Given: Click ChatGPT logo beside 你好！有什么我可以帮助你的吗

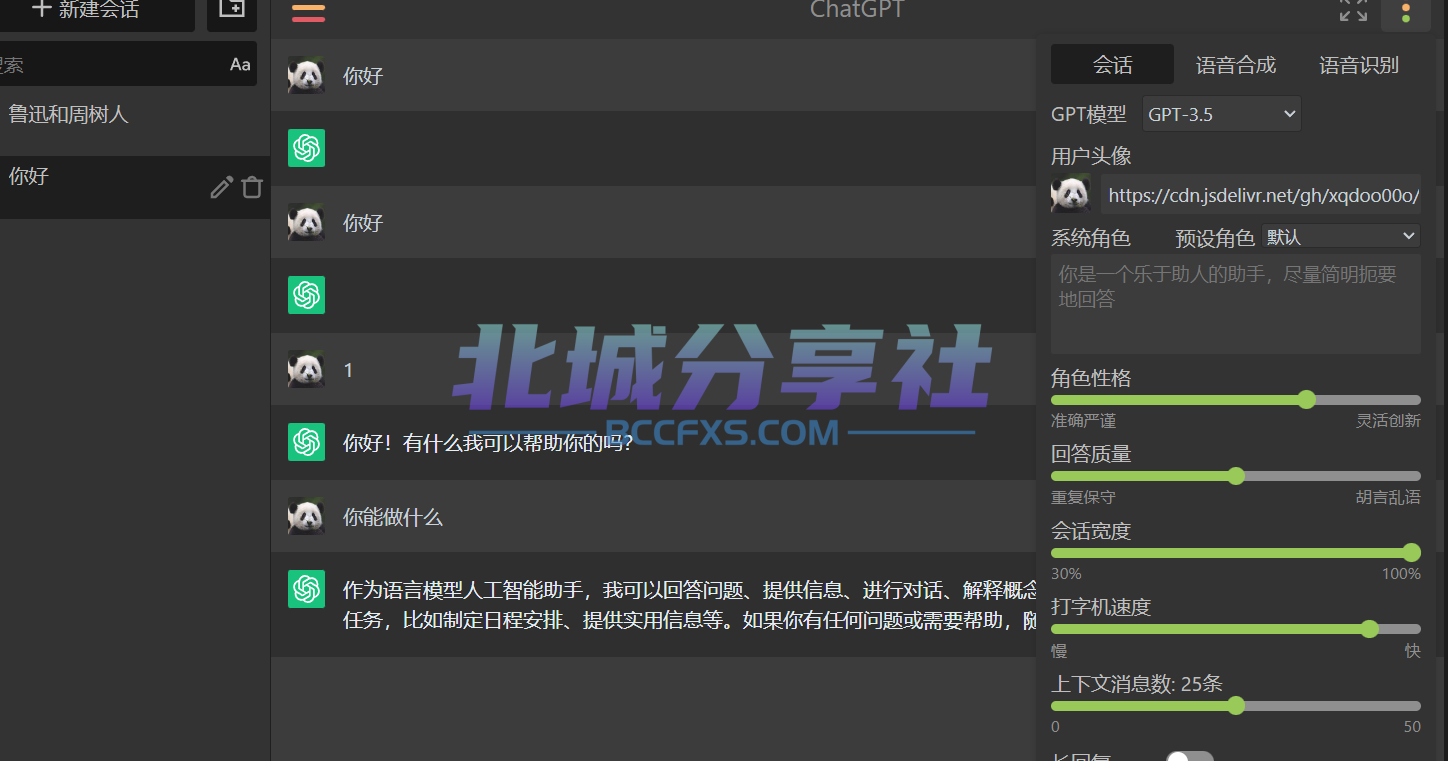Looking at the screenshot, I should pyautogui.click(x=306, y=442).
